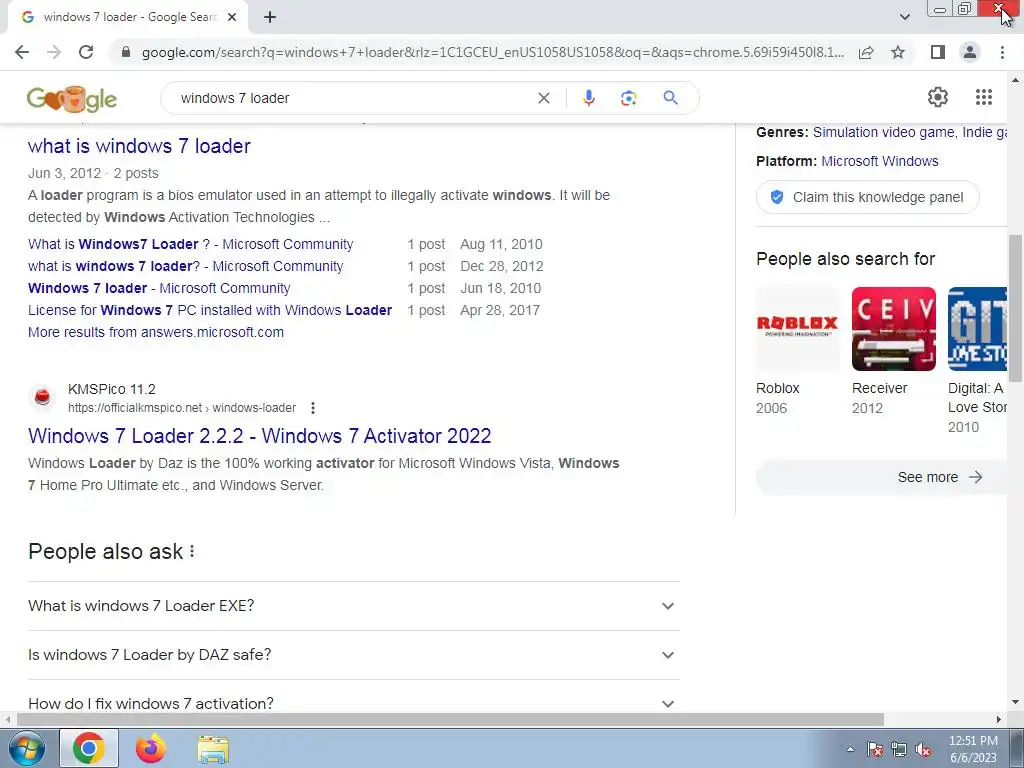The width and height of the screenshot is (1024, 768).
Task: Reload the page with the refresh icon
Action: [x=86, y=52]
